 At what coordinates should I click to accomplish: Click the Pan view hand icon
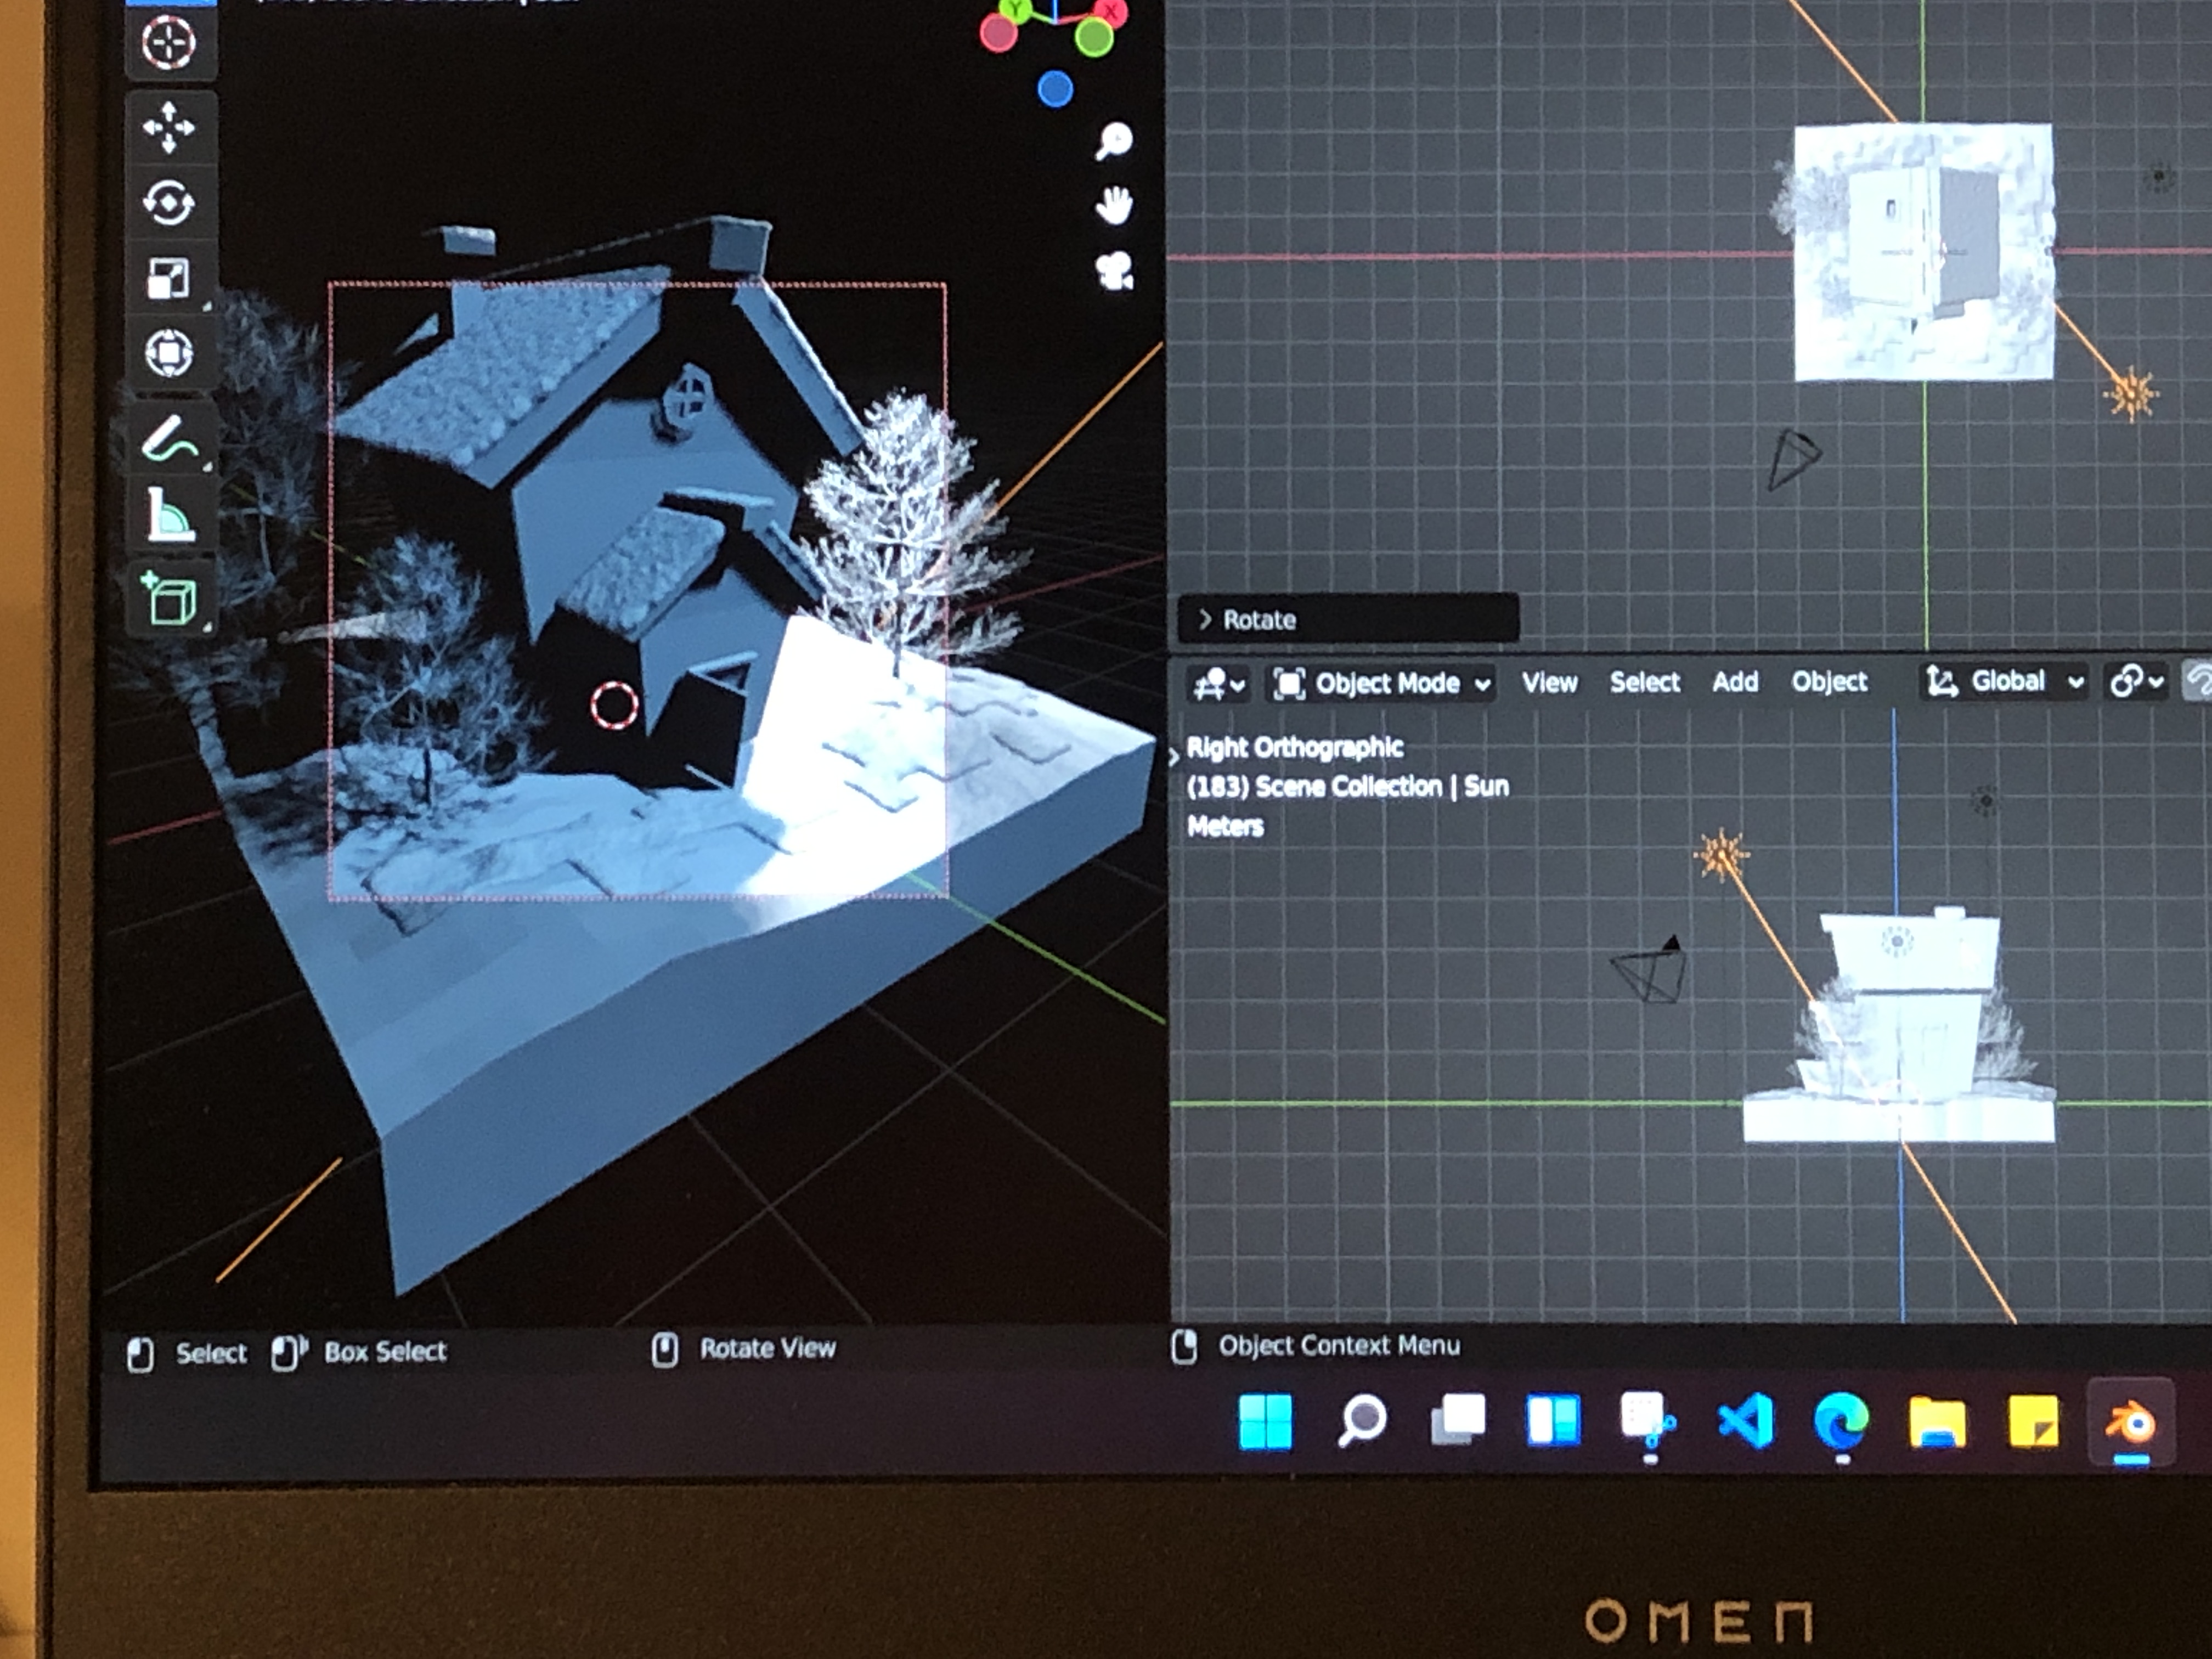click(x=1113, y=206)
